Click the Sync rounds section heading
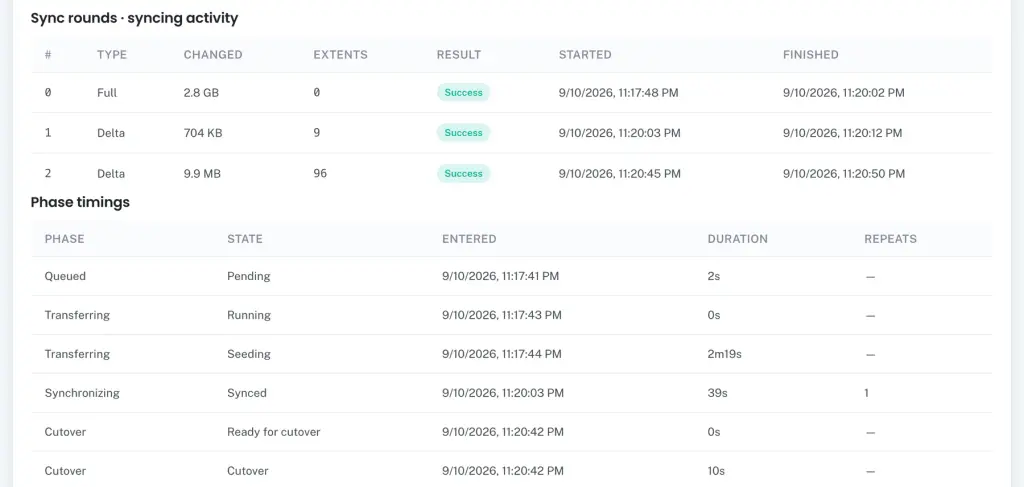The image size is (1024, 487). tap(135, 18)
